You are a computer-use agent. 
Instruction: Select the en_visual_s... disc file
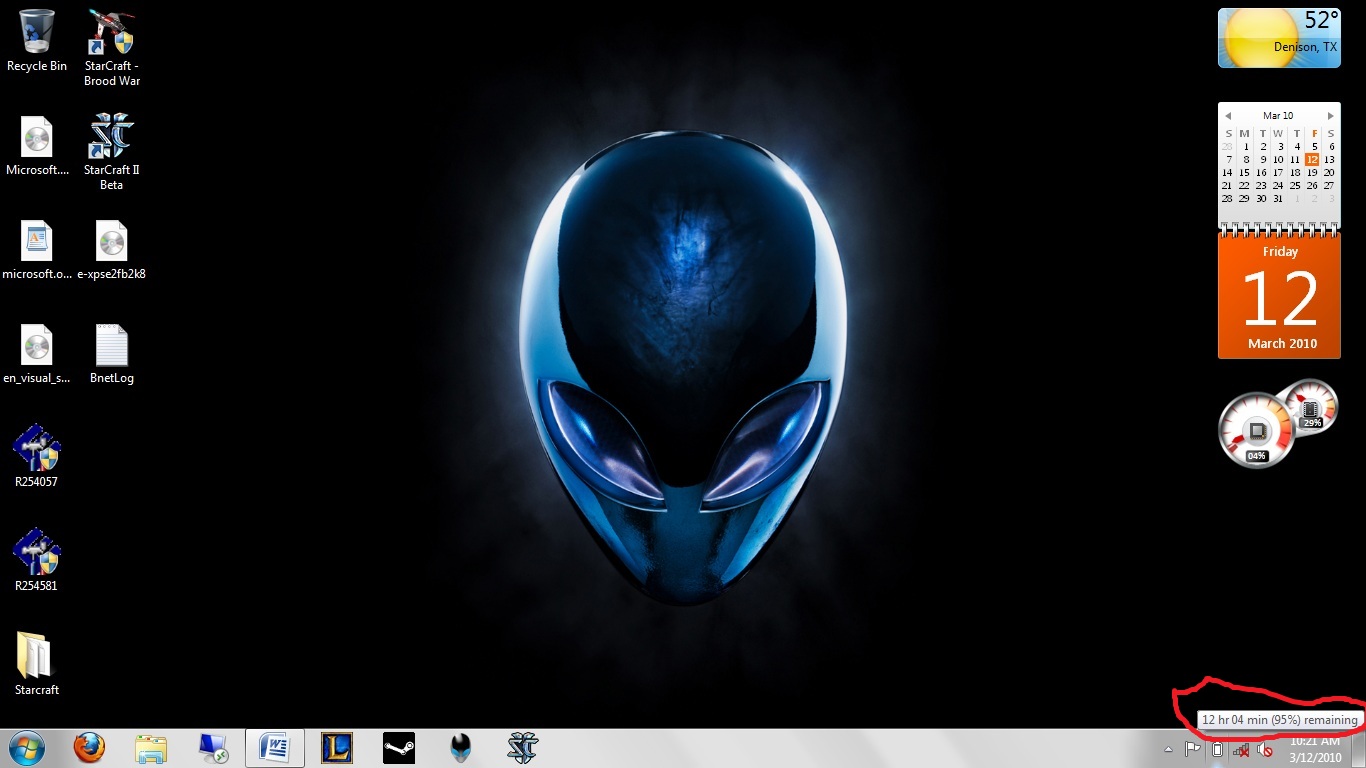37,354
